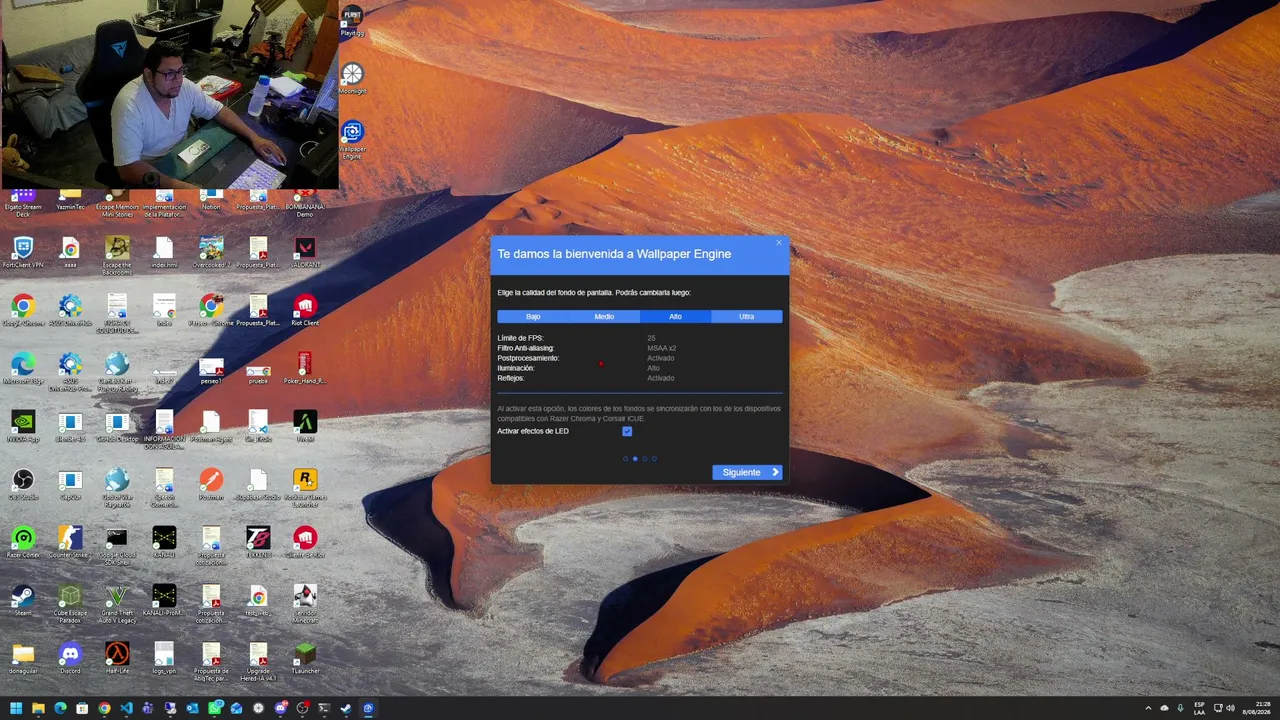Click the Siguiente button
Screen dimensions: 1280x720
click(747, 472)
